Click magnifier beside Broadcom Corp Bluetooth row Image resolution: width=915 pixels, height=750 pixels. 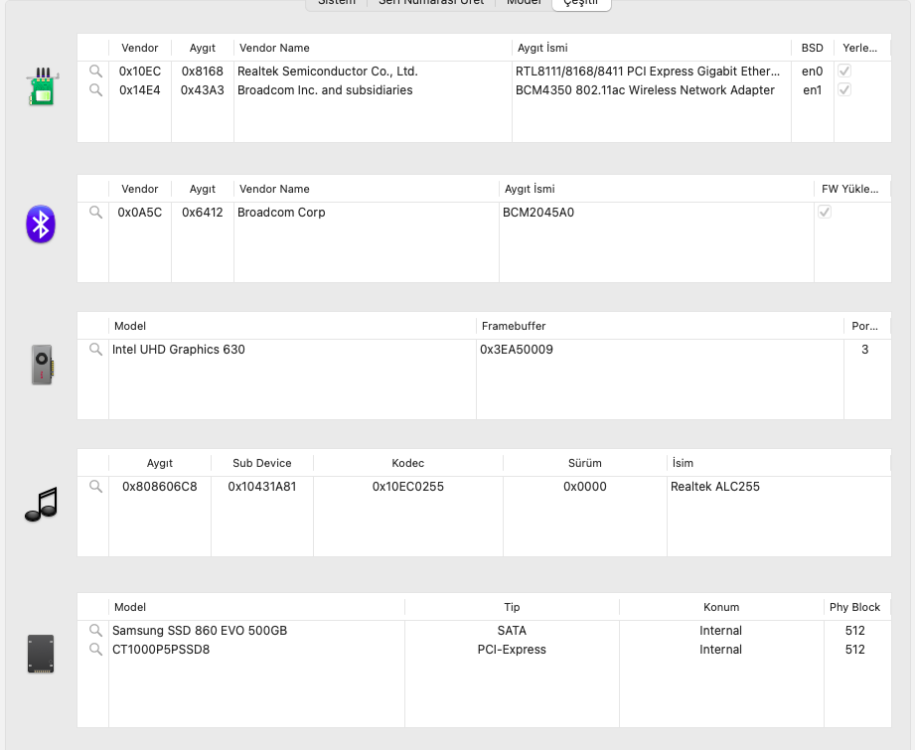[96, 212]
